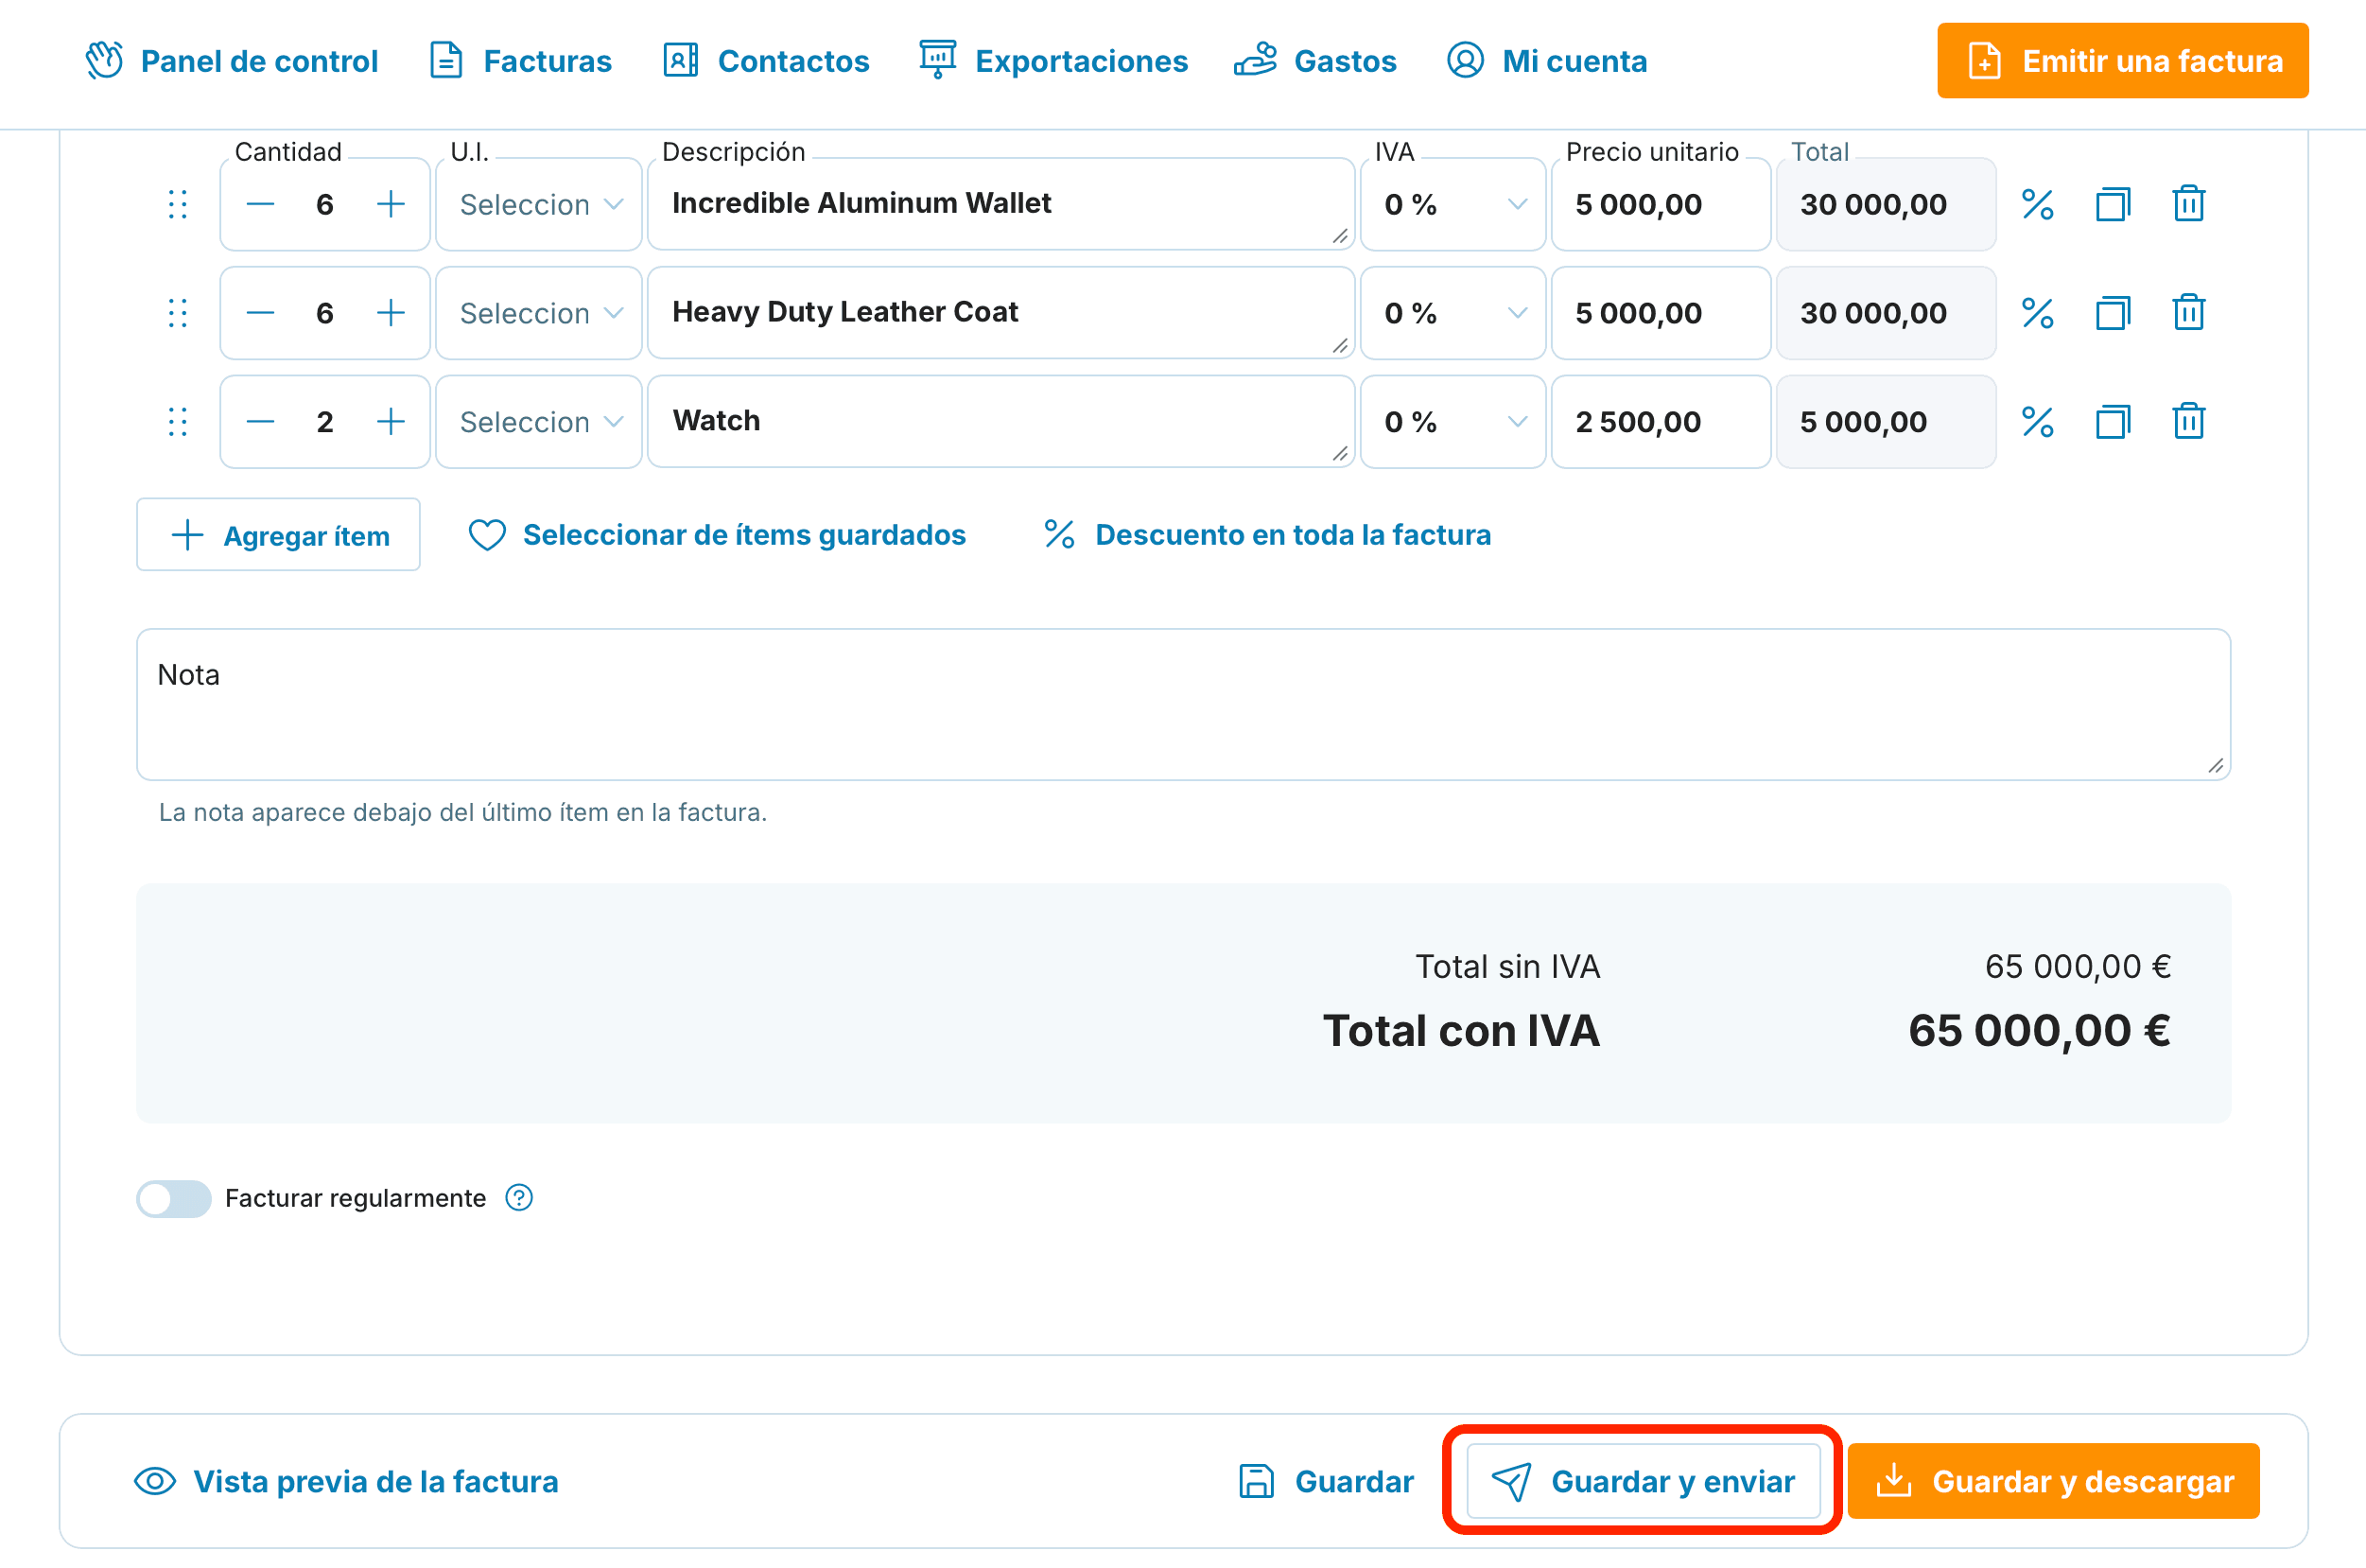Apply discount to the Watch row
Image resolution: width=2366 pixels, height=1568 pixels.
point(2037,422)
